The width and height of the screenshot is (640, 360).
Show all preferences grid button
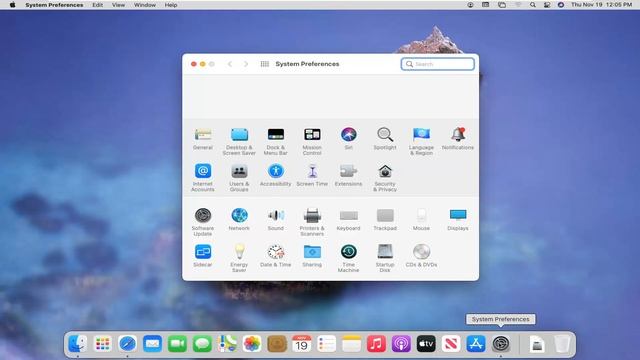[264, 64]
